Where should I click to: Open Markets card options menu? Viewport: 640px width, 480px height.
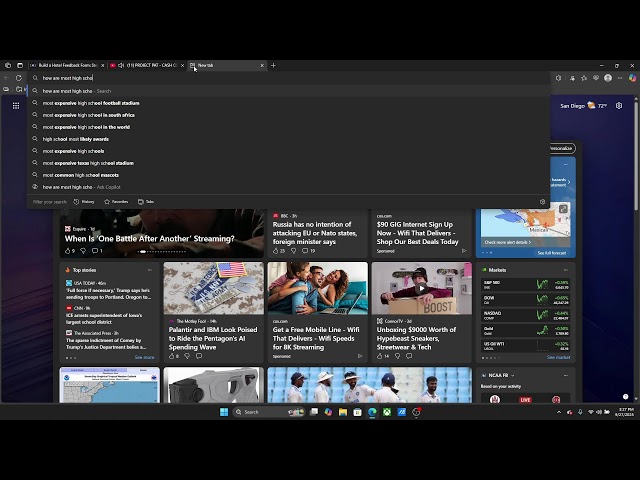(566, 270)
